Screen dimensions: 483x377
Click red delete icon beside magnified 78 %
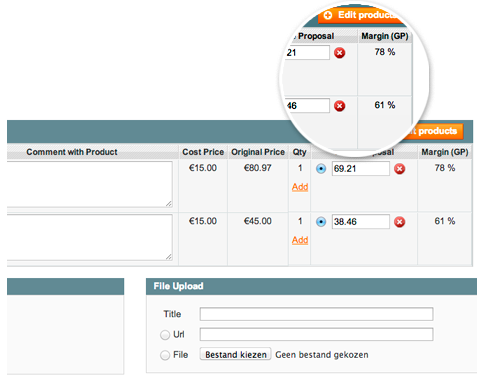pyautogui.click(x=339, y=53)
